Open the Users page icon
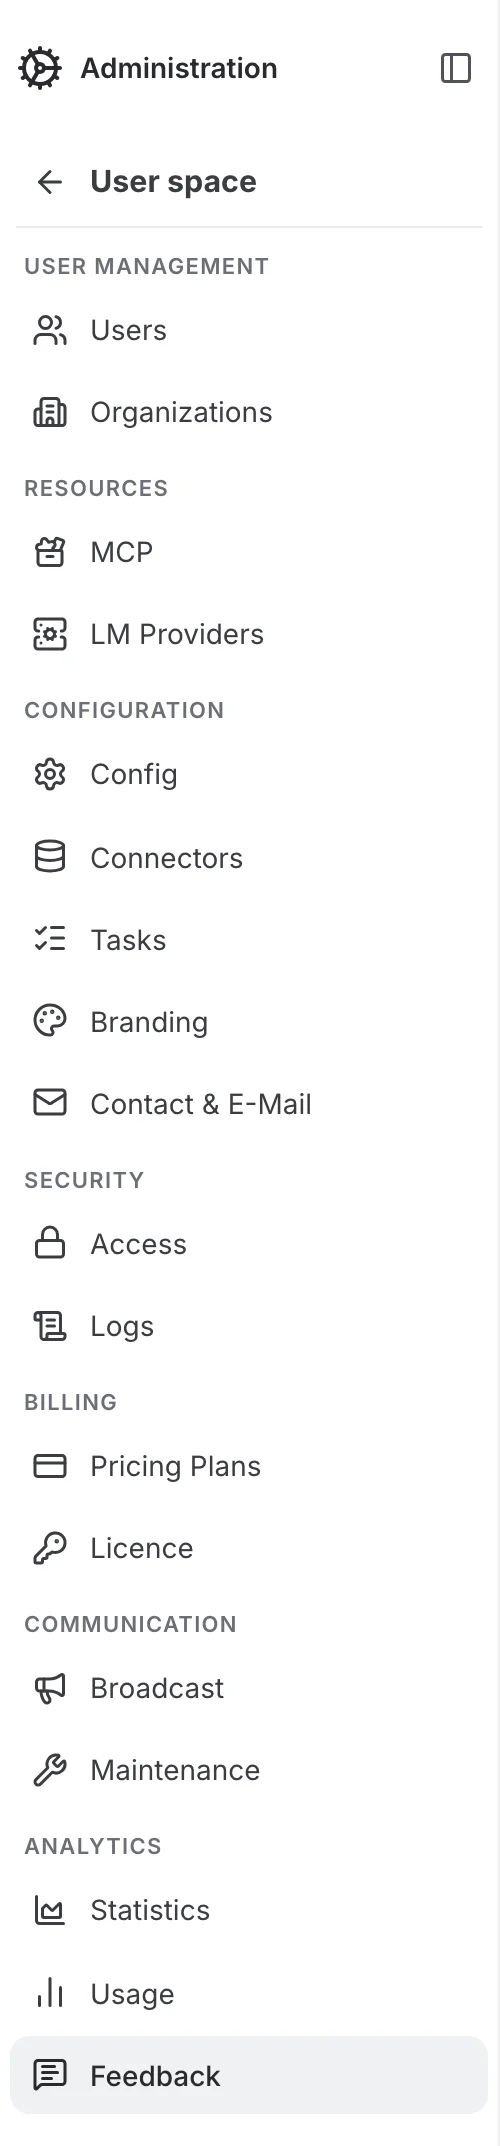Screen dimensions: 500x2146 click(x=50, y=331)
